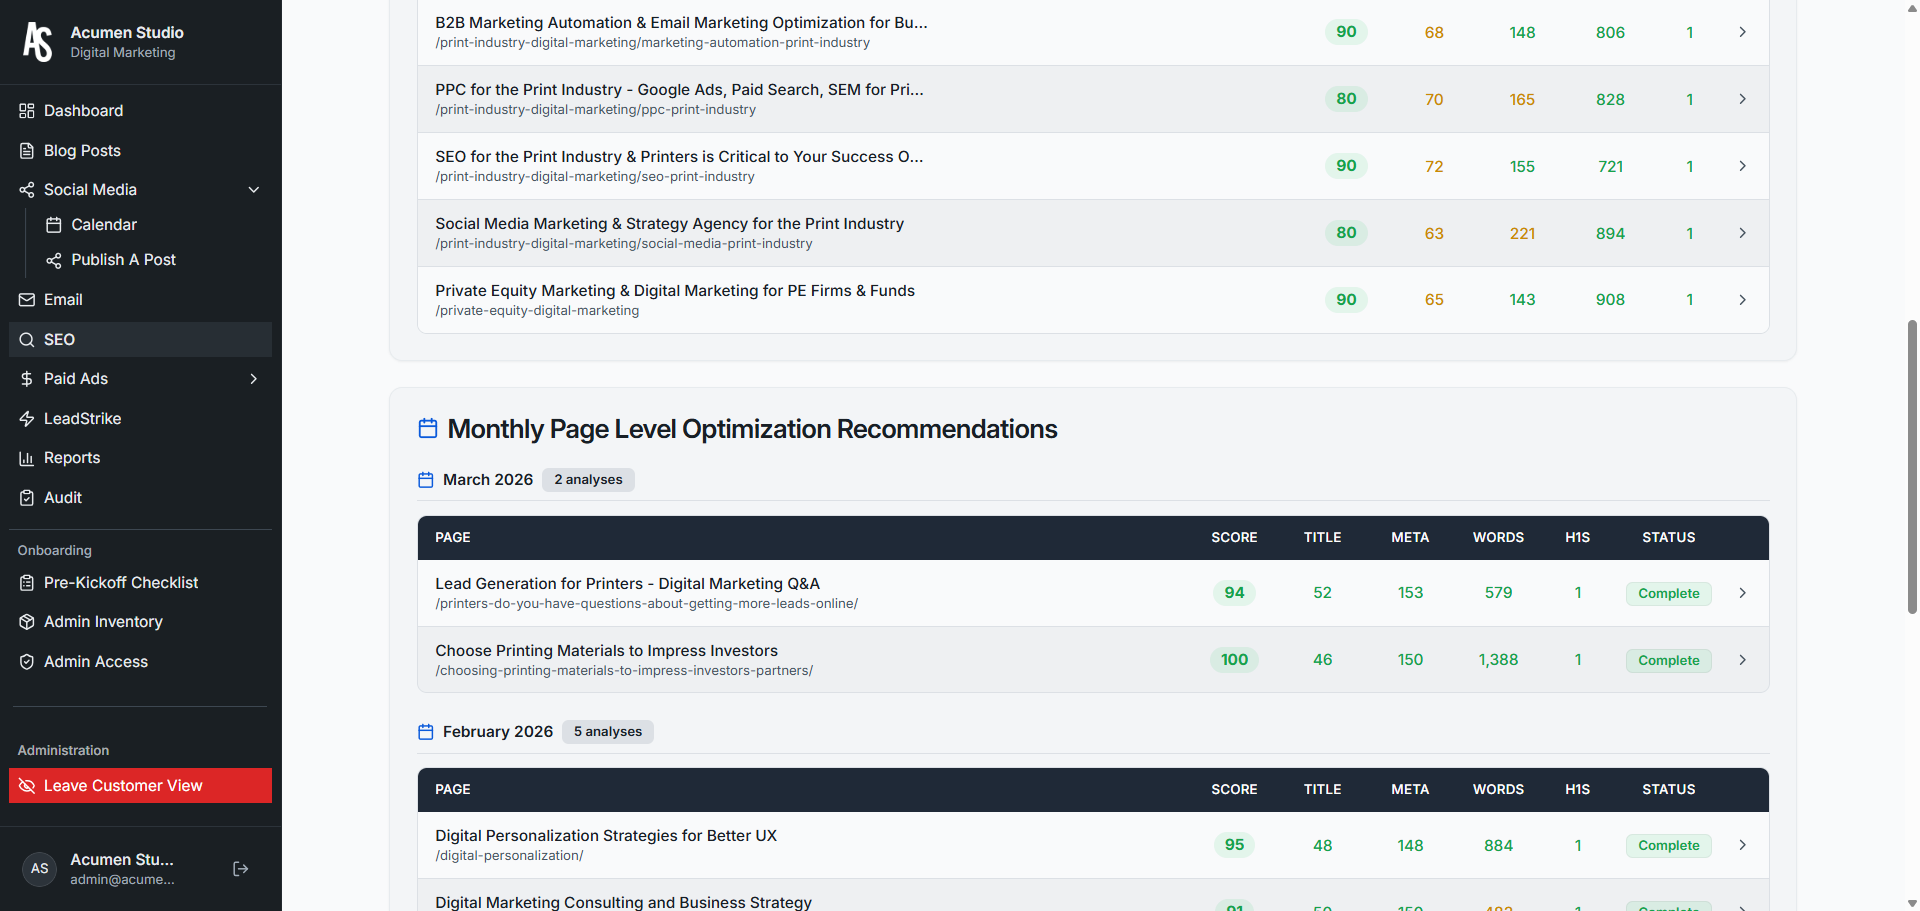Open Social Media Marketing & Strategy row chevron
This screenshot has width=1920, height=911.
click(1742, 233)
